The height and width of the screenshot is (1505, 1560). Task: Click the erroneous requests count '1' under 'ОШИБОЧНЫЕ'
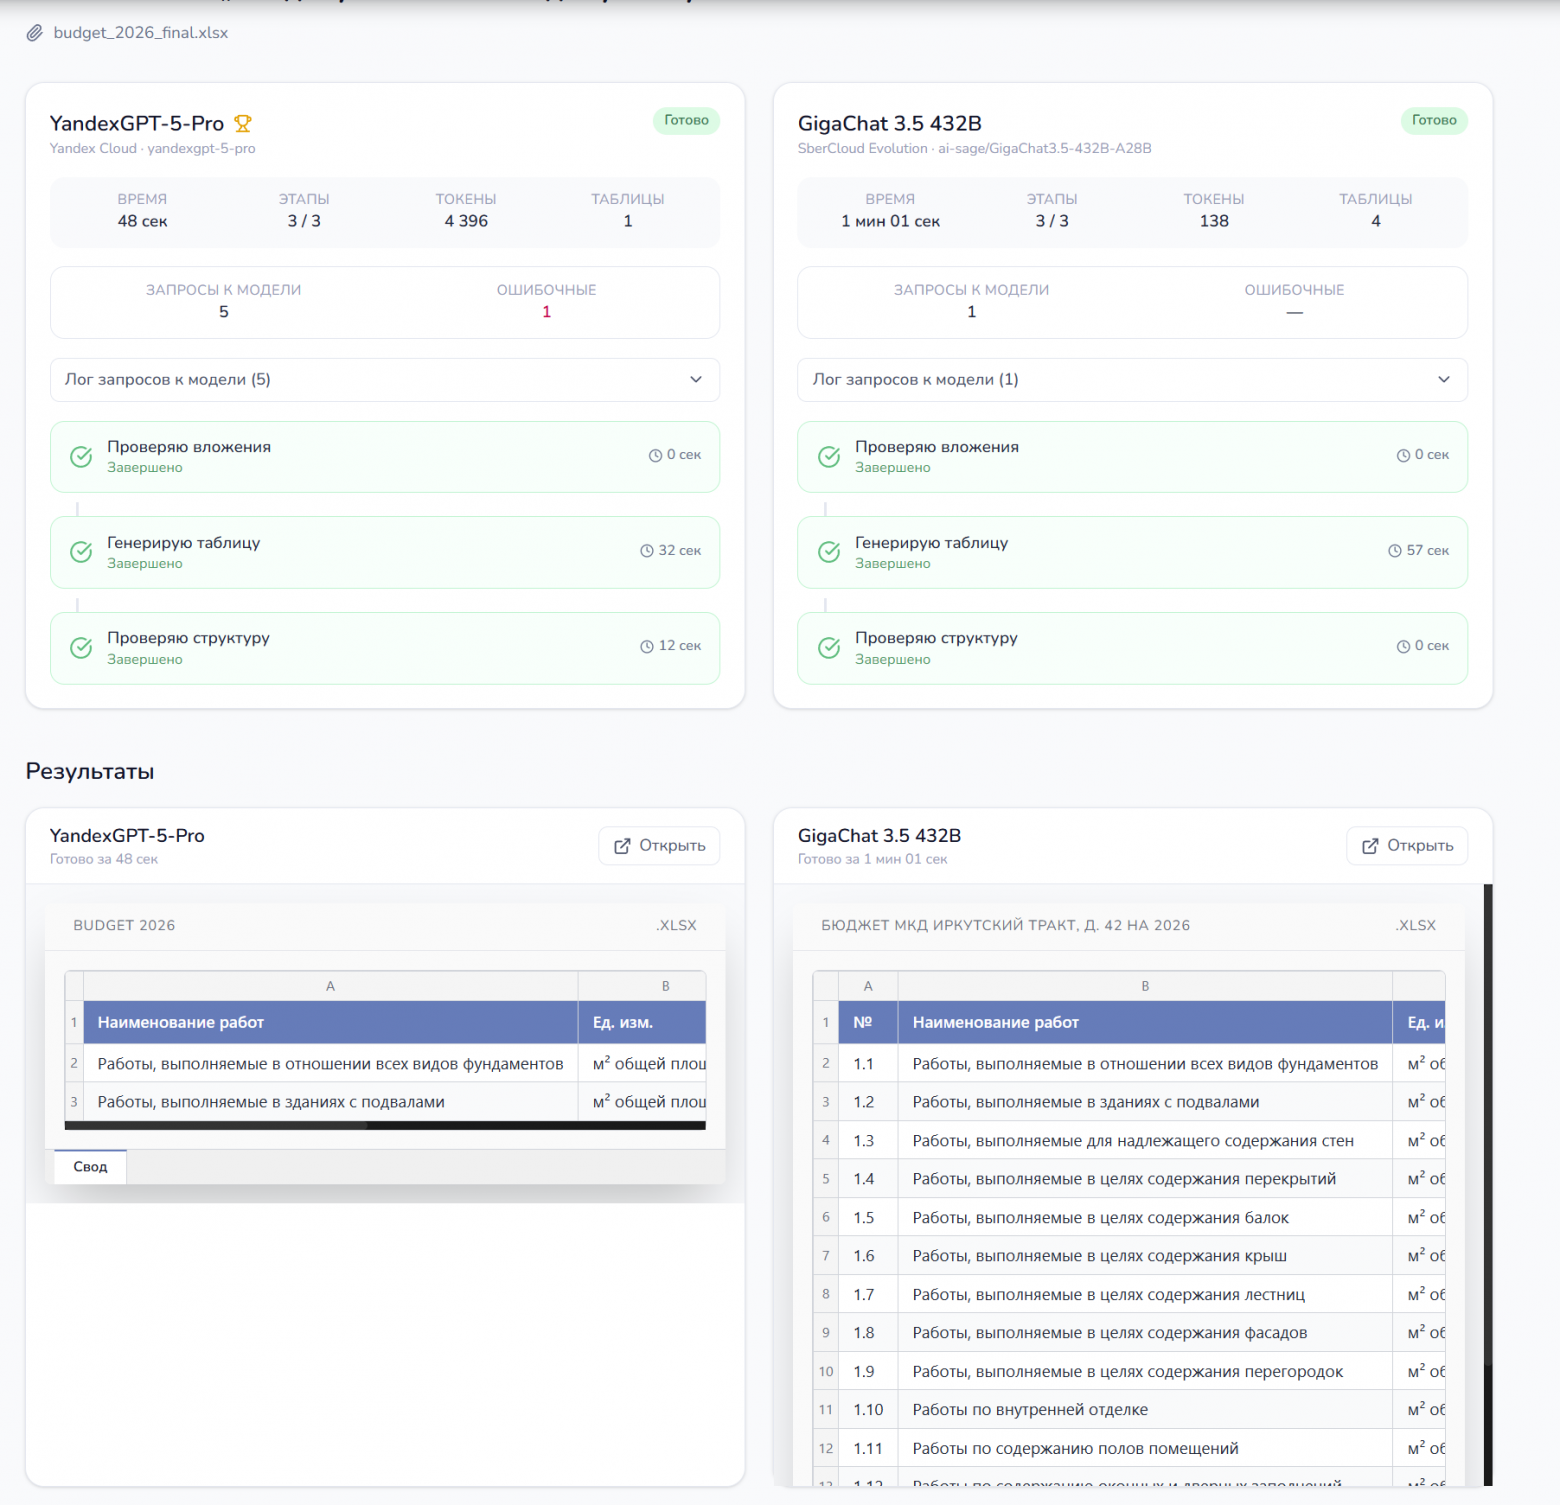(547, 312)
